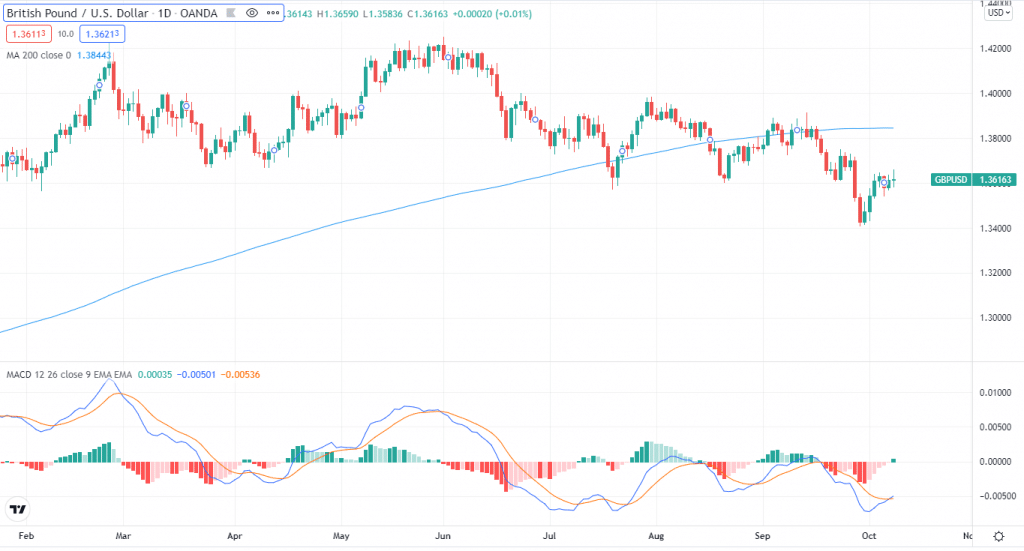Click the 1.36163 current price label

click(x=995, y=180)
